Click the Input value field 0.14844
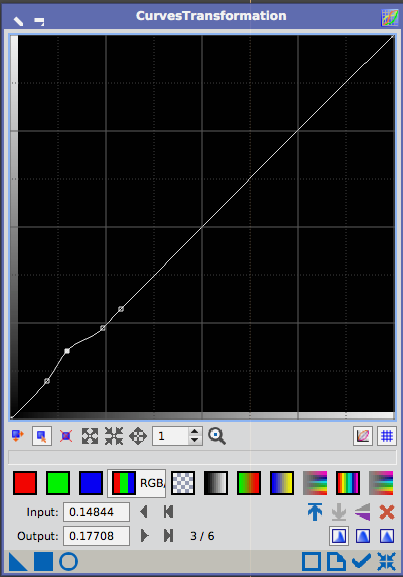The width and height of the screenshot is (403, 577). pos(96,512)
